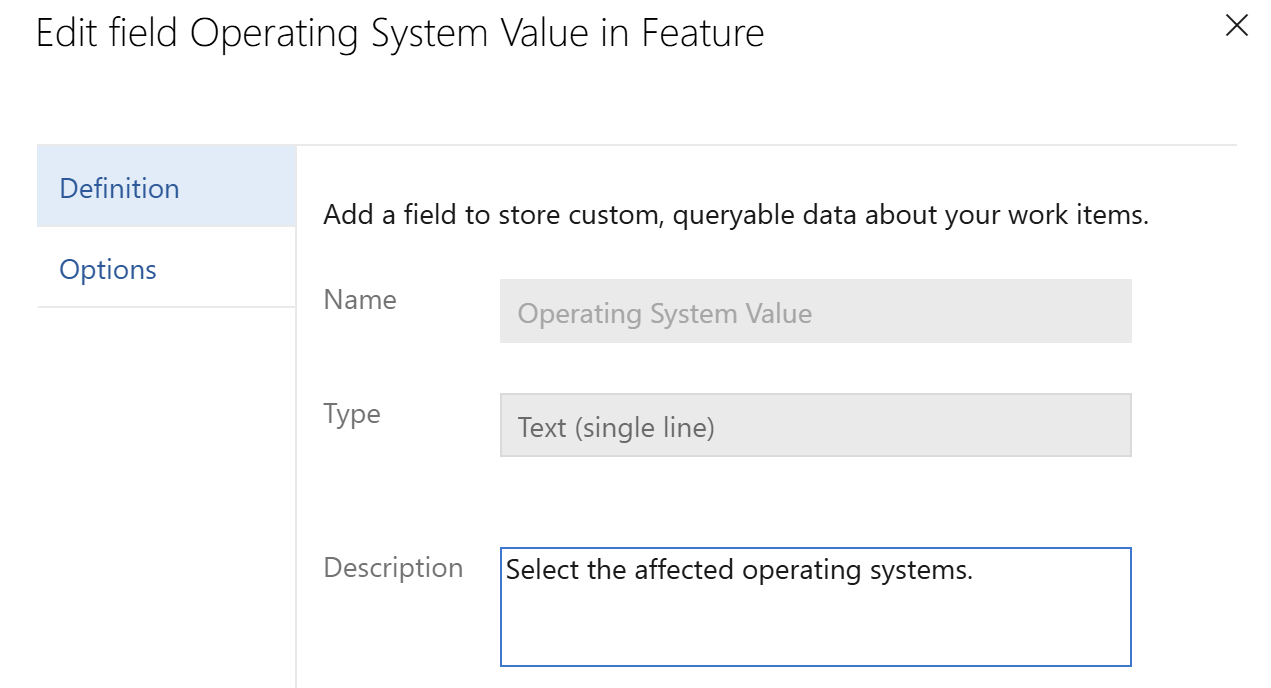
Task: Switch to the Options tab
Action: pyautogui.click(x=108, y=269)
